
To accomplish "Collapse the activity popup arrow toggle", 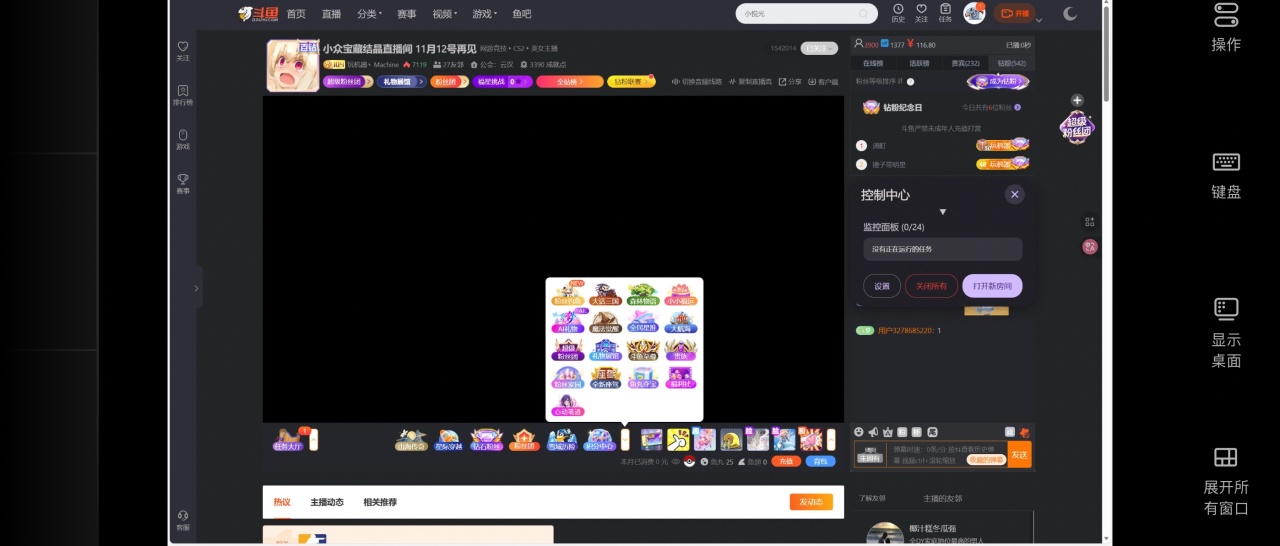I will coord(625,439).
